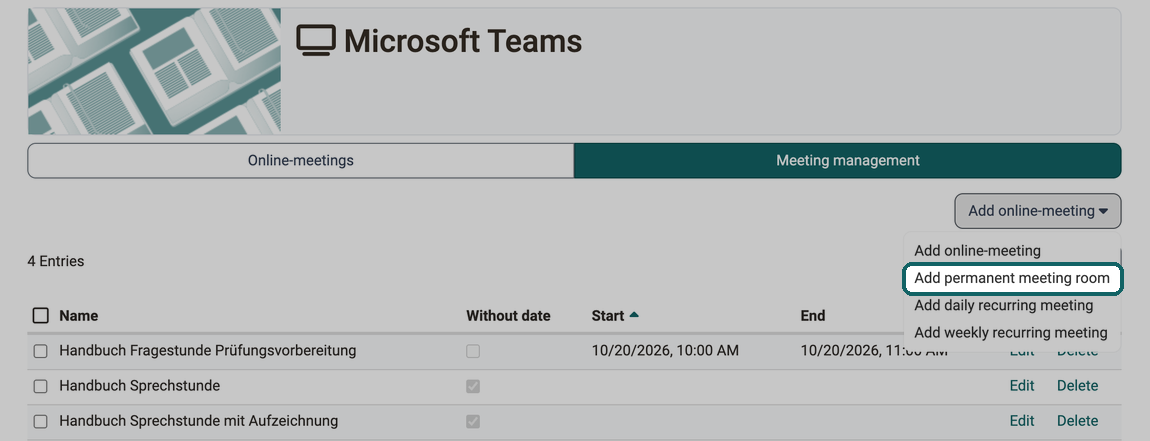Choose Add daily recurring meeting

(1003, 305)
